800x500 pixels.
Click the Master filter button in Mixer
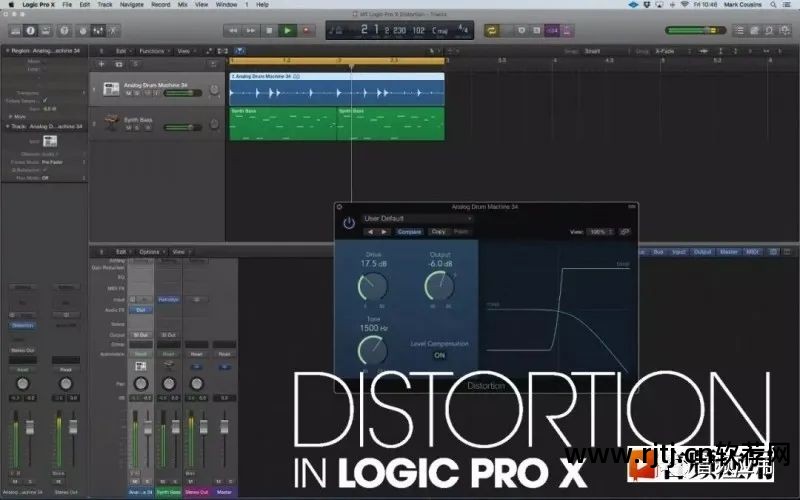pos(729,252)
